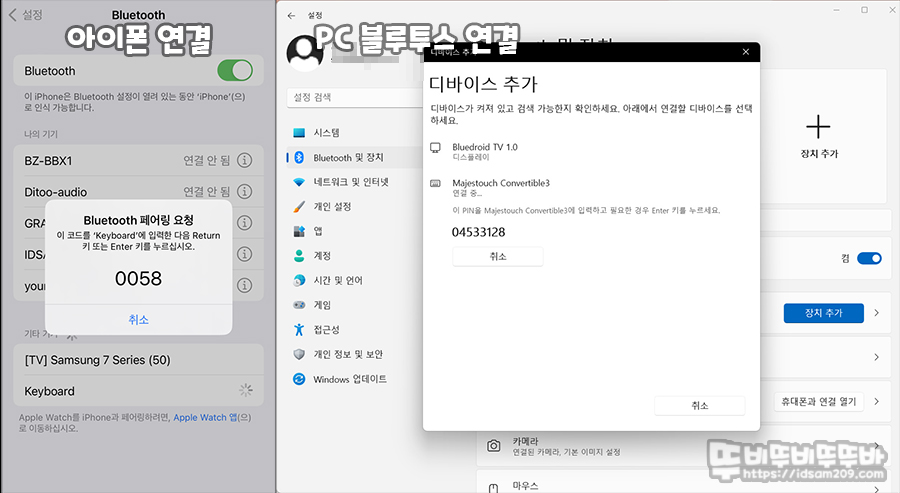Click the shield 개인 정보 icon

pos(299,355)
